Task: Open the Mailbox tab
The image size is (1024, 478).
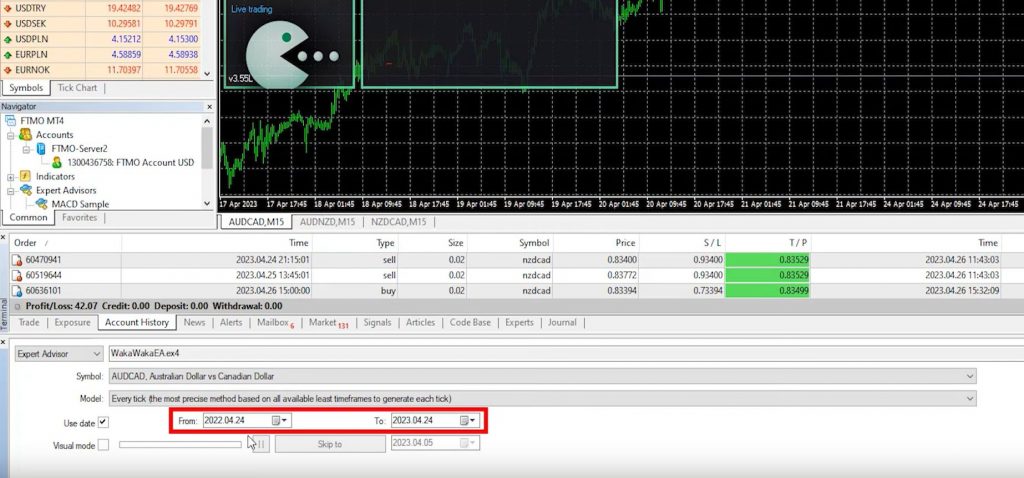Action: [x=275, y=323]
